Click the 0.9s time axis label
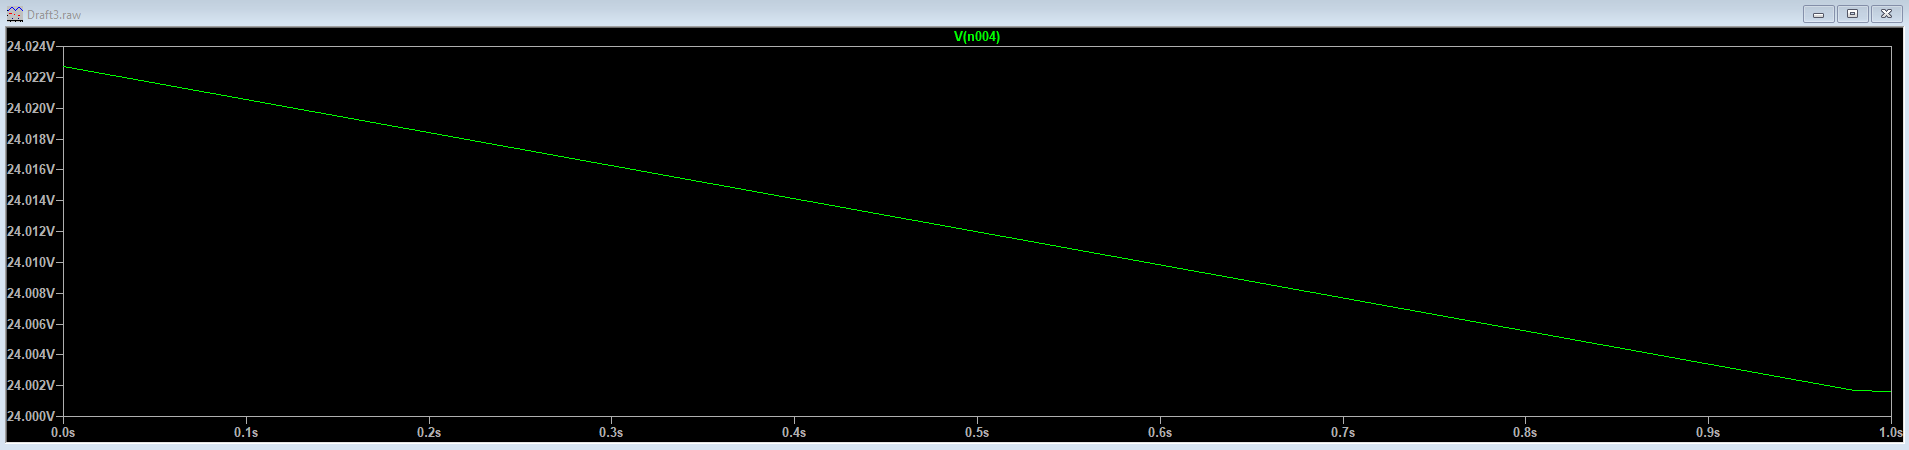1909x450 pixels. (x=1708, y=432)
